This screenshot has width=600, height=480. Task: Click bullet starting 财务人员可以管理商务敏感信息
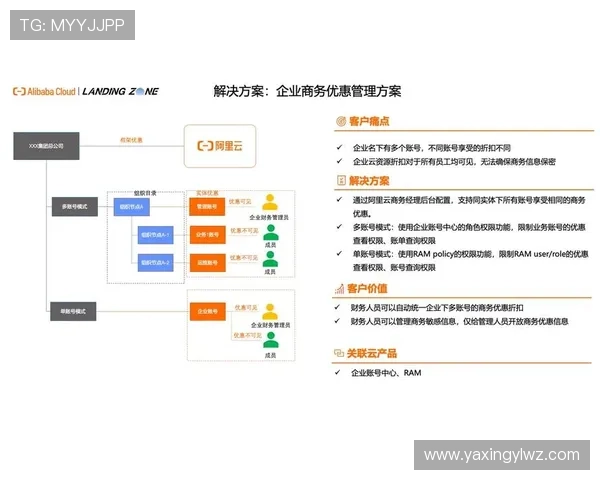tap(459, 322)
